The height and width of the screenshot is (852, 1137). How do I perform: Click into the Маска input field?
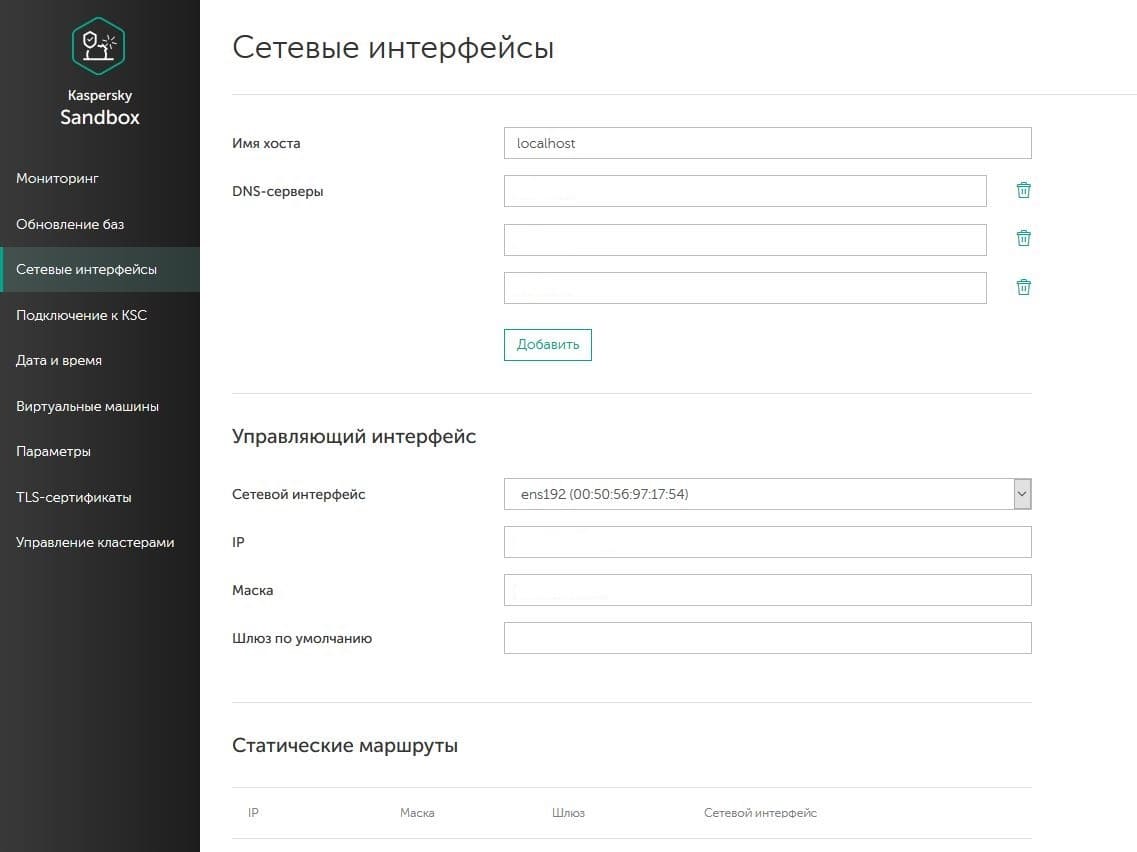click(x=767, y=590)
